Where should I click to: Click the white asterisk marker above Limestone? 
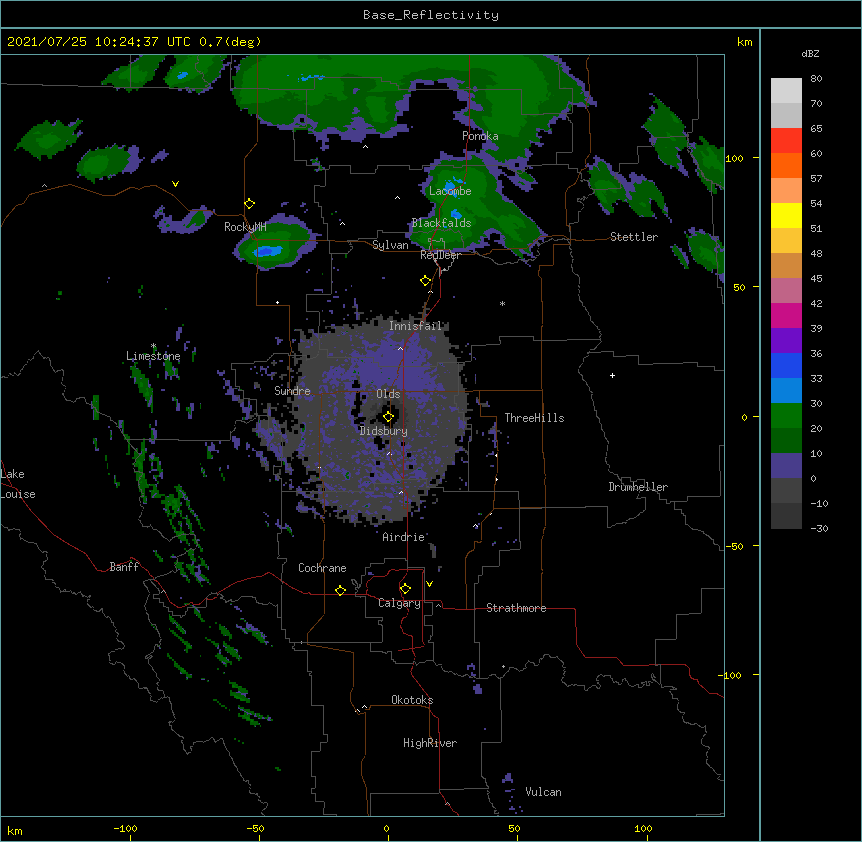153,346
